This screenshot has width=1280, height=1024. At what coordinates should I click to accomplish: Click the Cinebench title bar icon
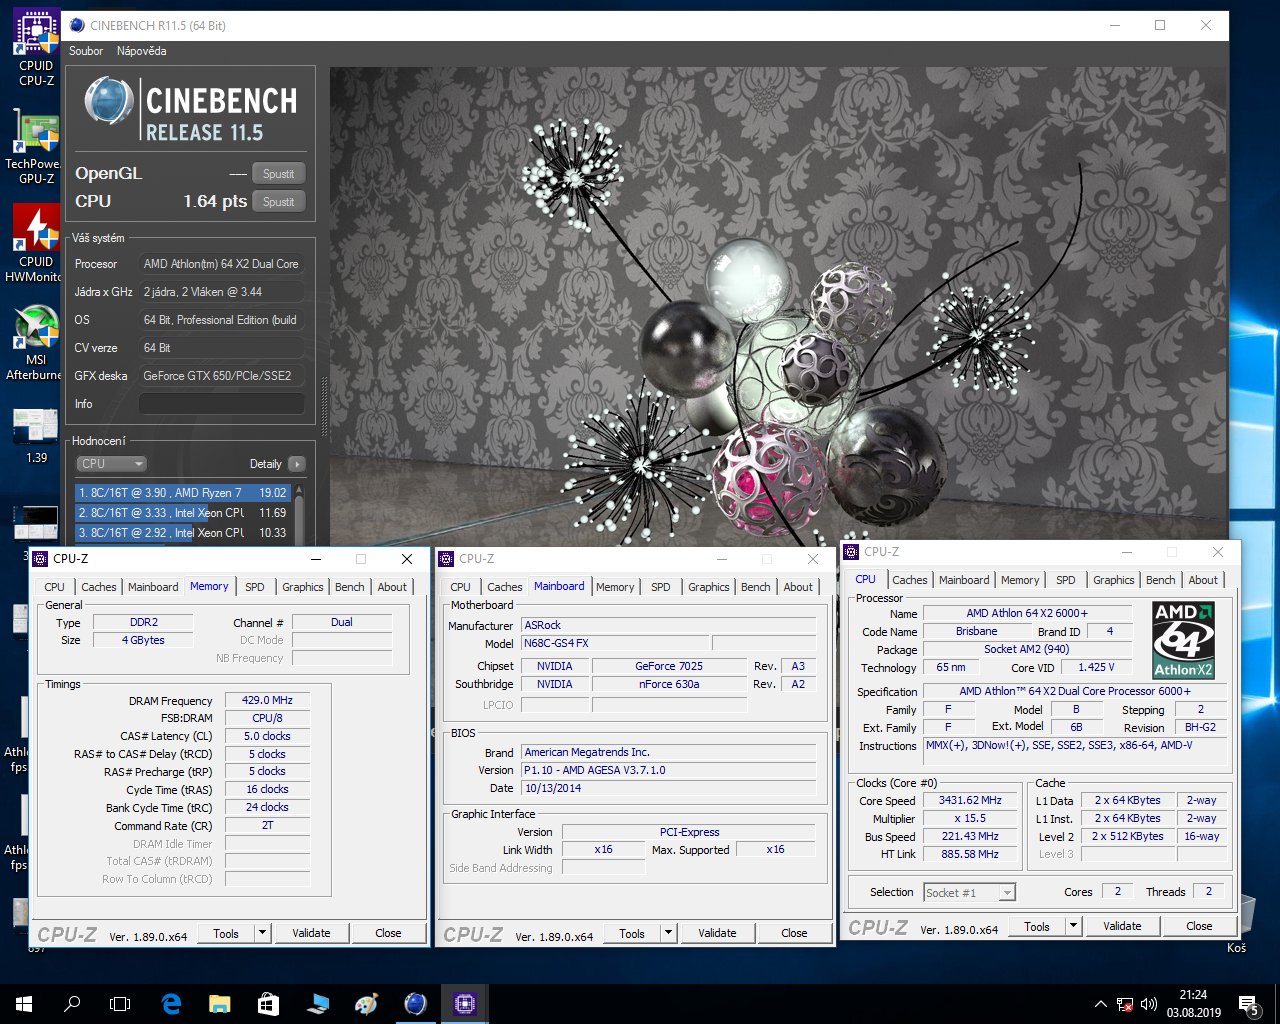point(77,25)
